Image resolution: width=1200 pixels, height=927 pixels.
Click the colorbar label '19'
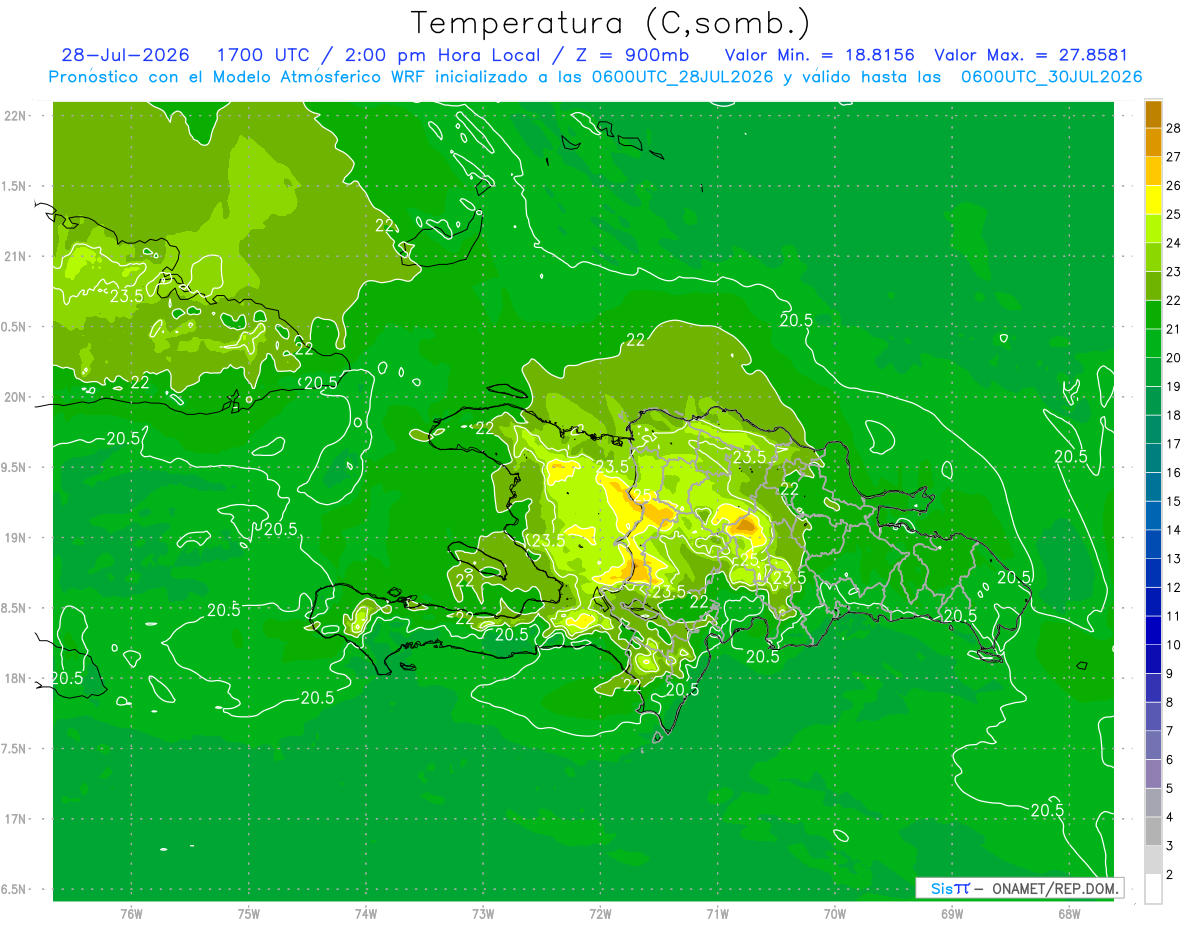coord(1174,386)
